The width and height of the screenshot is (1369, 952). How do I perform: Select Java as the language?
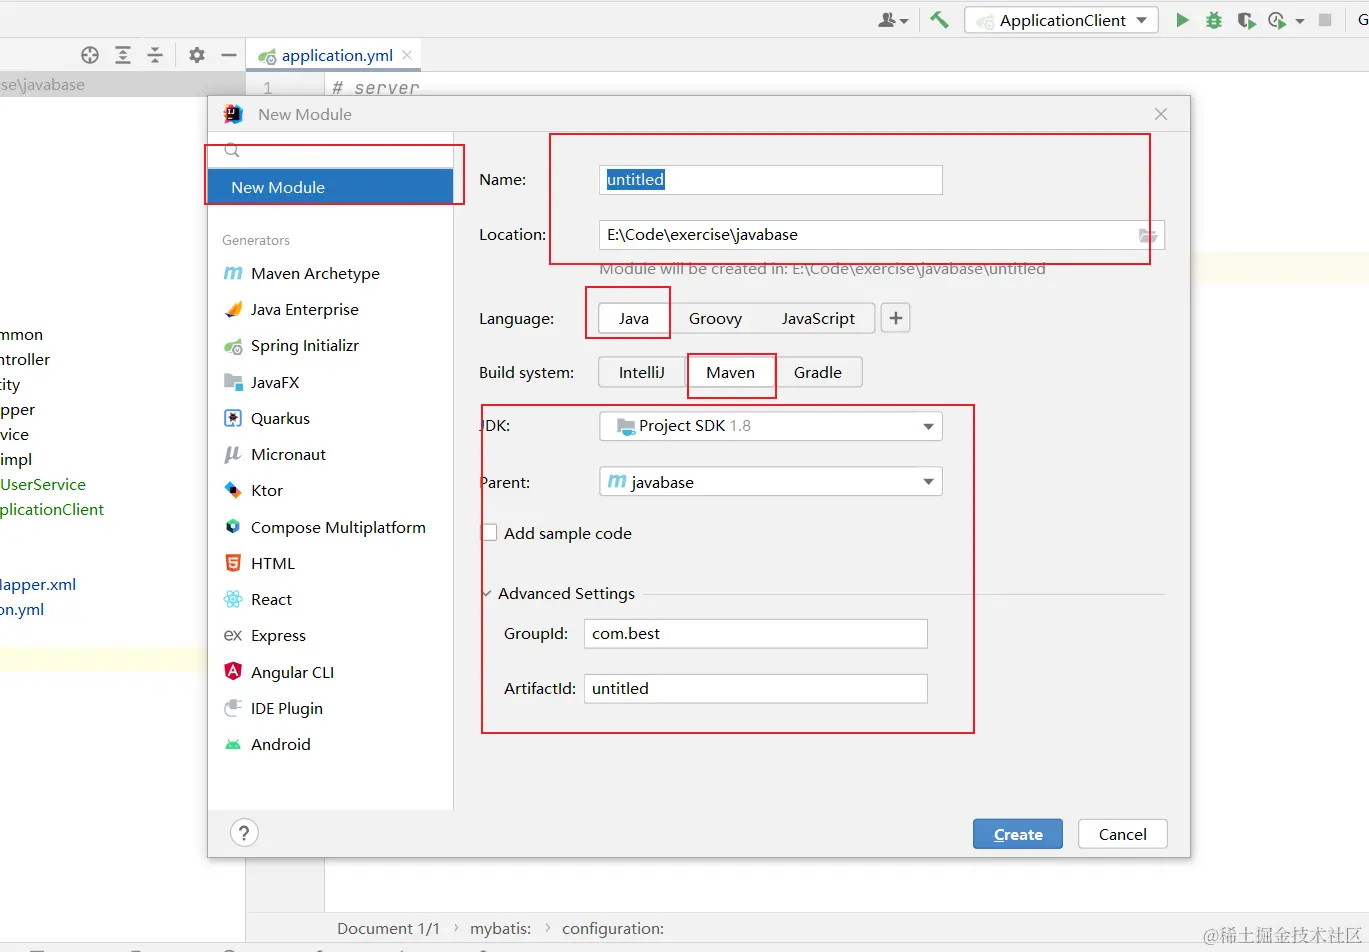pyautogui.click(x=634, y=318)
